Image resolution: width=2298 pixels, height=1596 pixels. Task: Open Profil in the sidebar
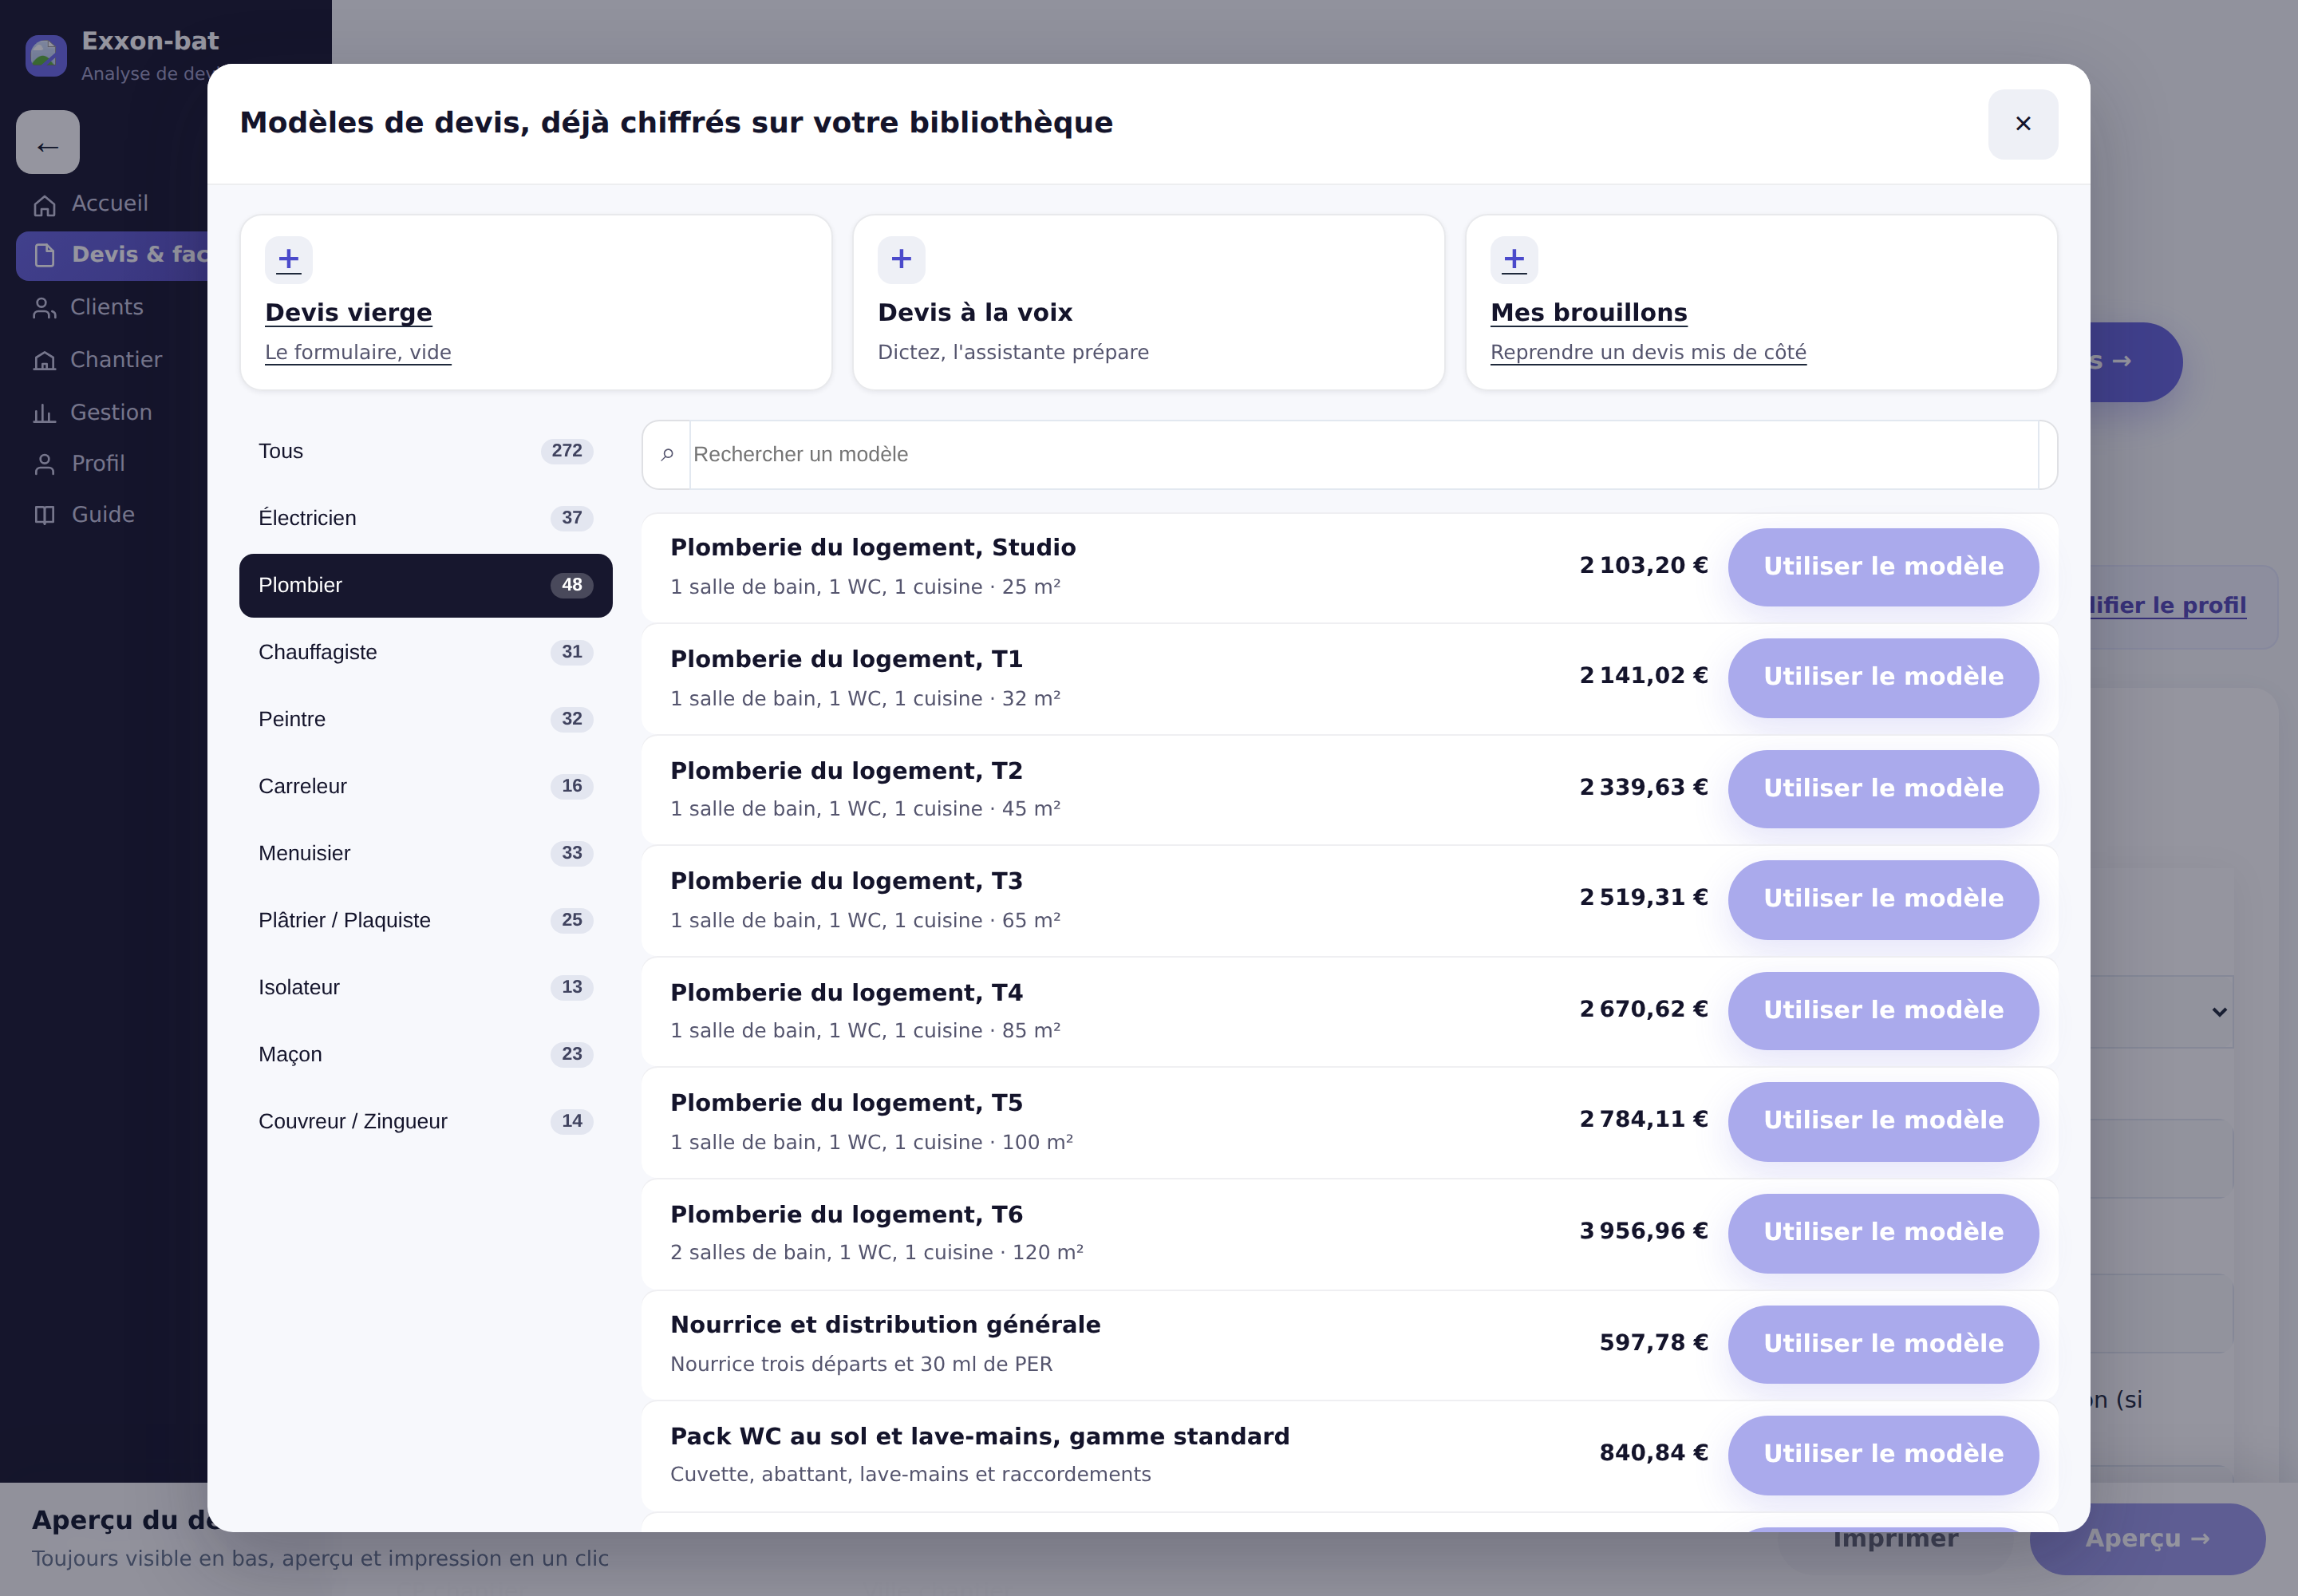point(98,464)
